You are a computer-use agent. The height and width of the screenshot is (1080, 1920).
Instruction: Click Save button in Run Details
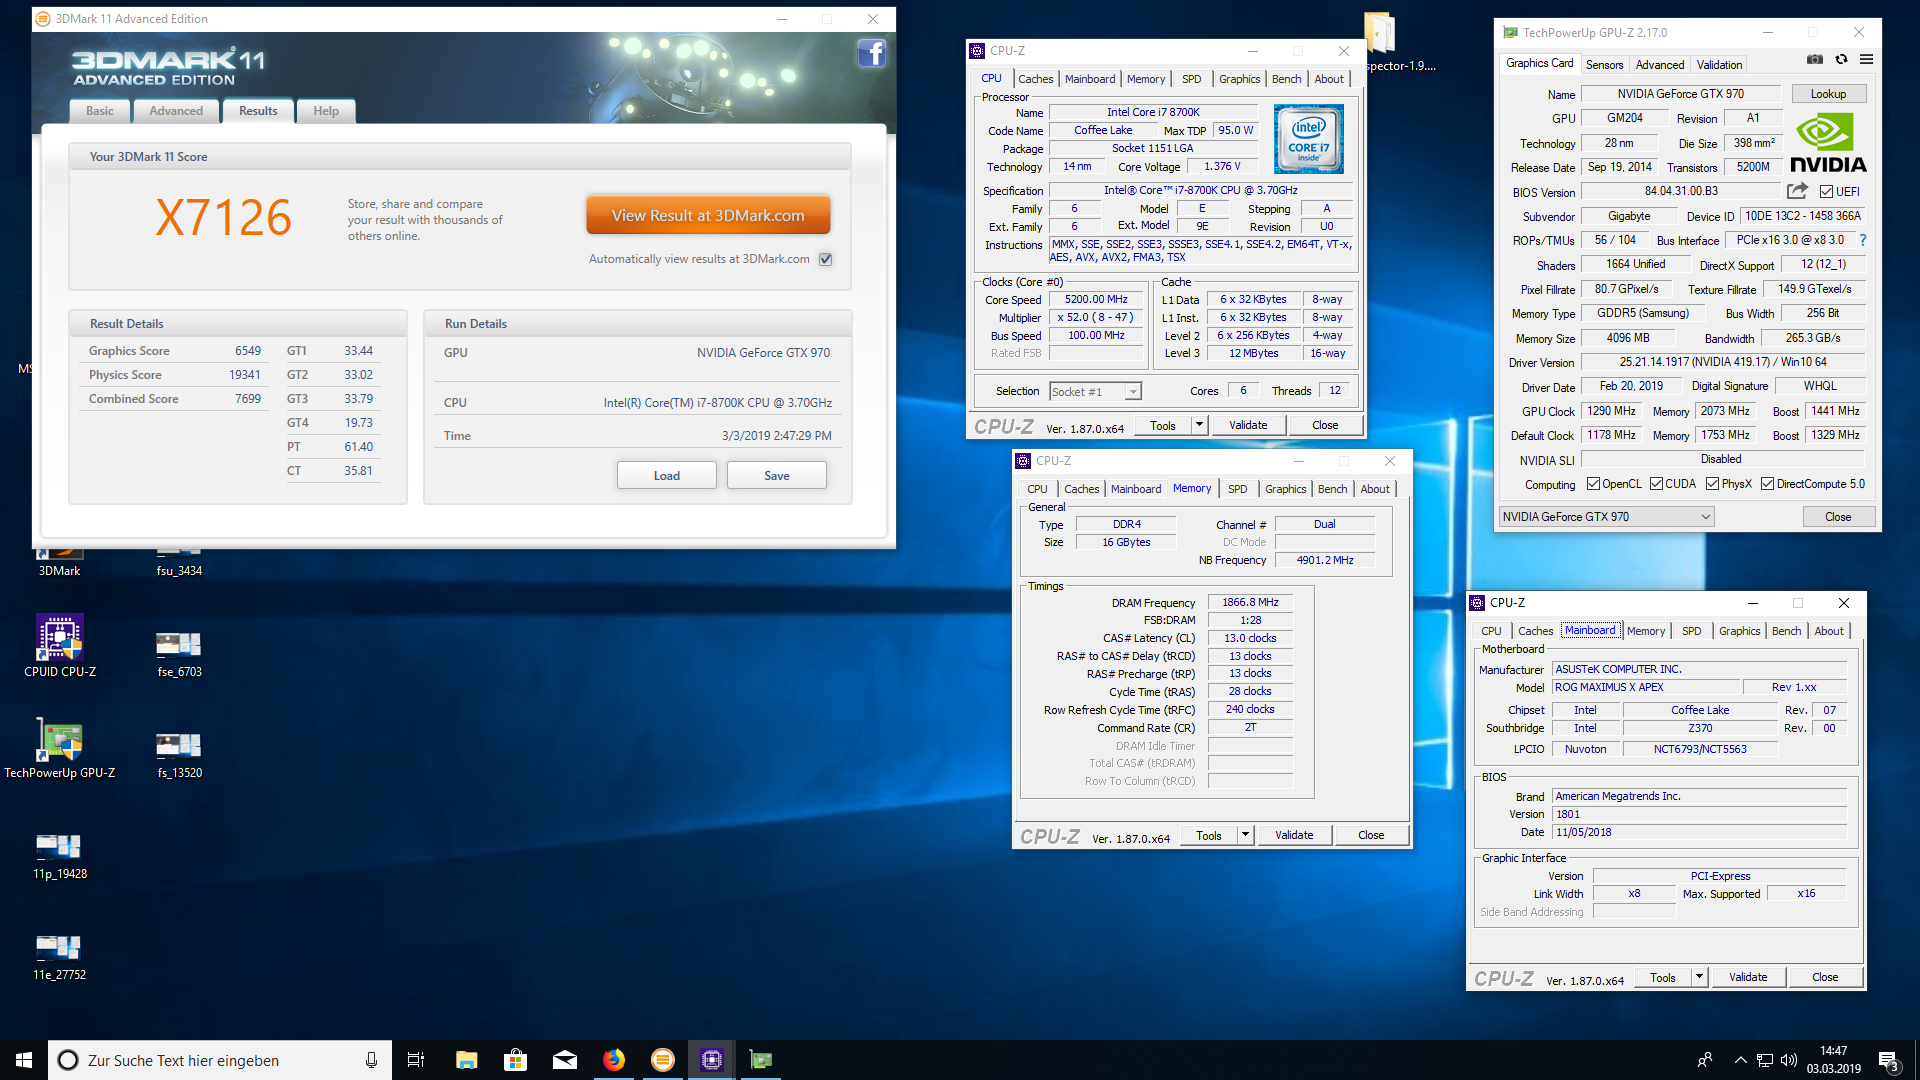[777, 475]
